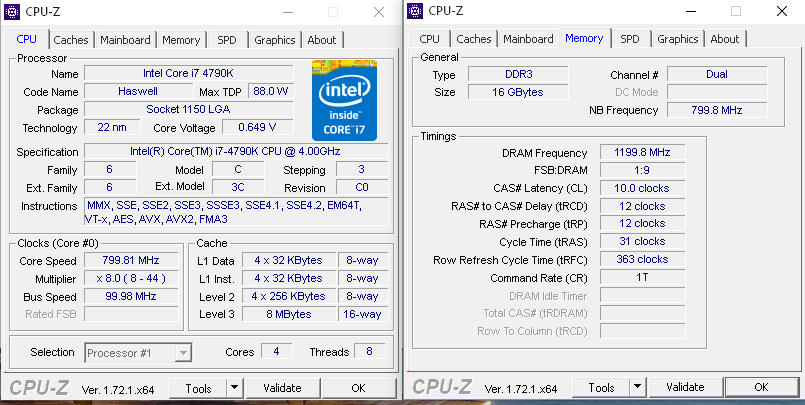Open About tab in right CPU-Z window
Image resolution: width=805 pixels, height=405 pixels.
click(x=725, y=39)
